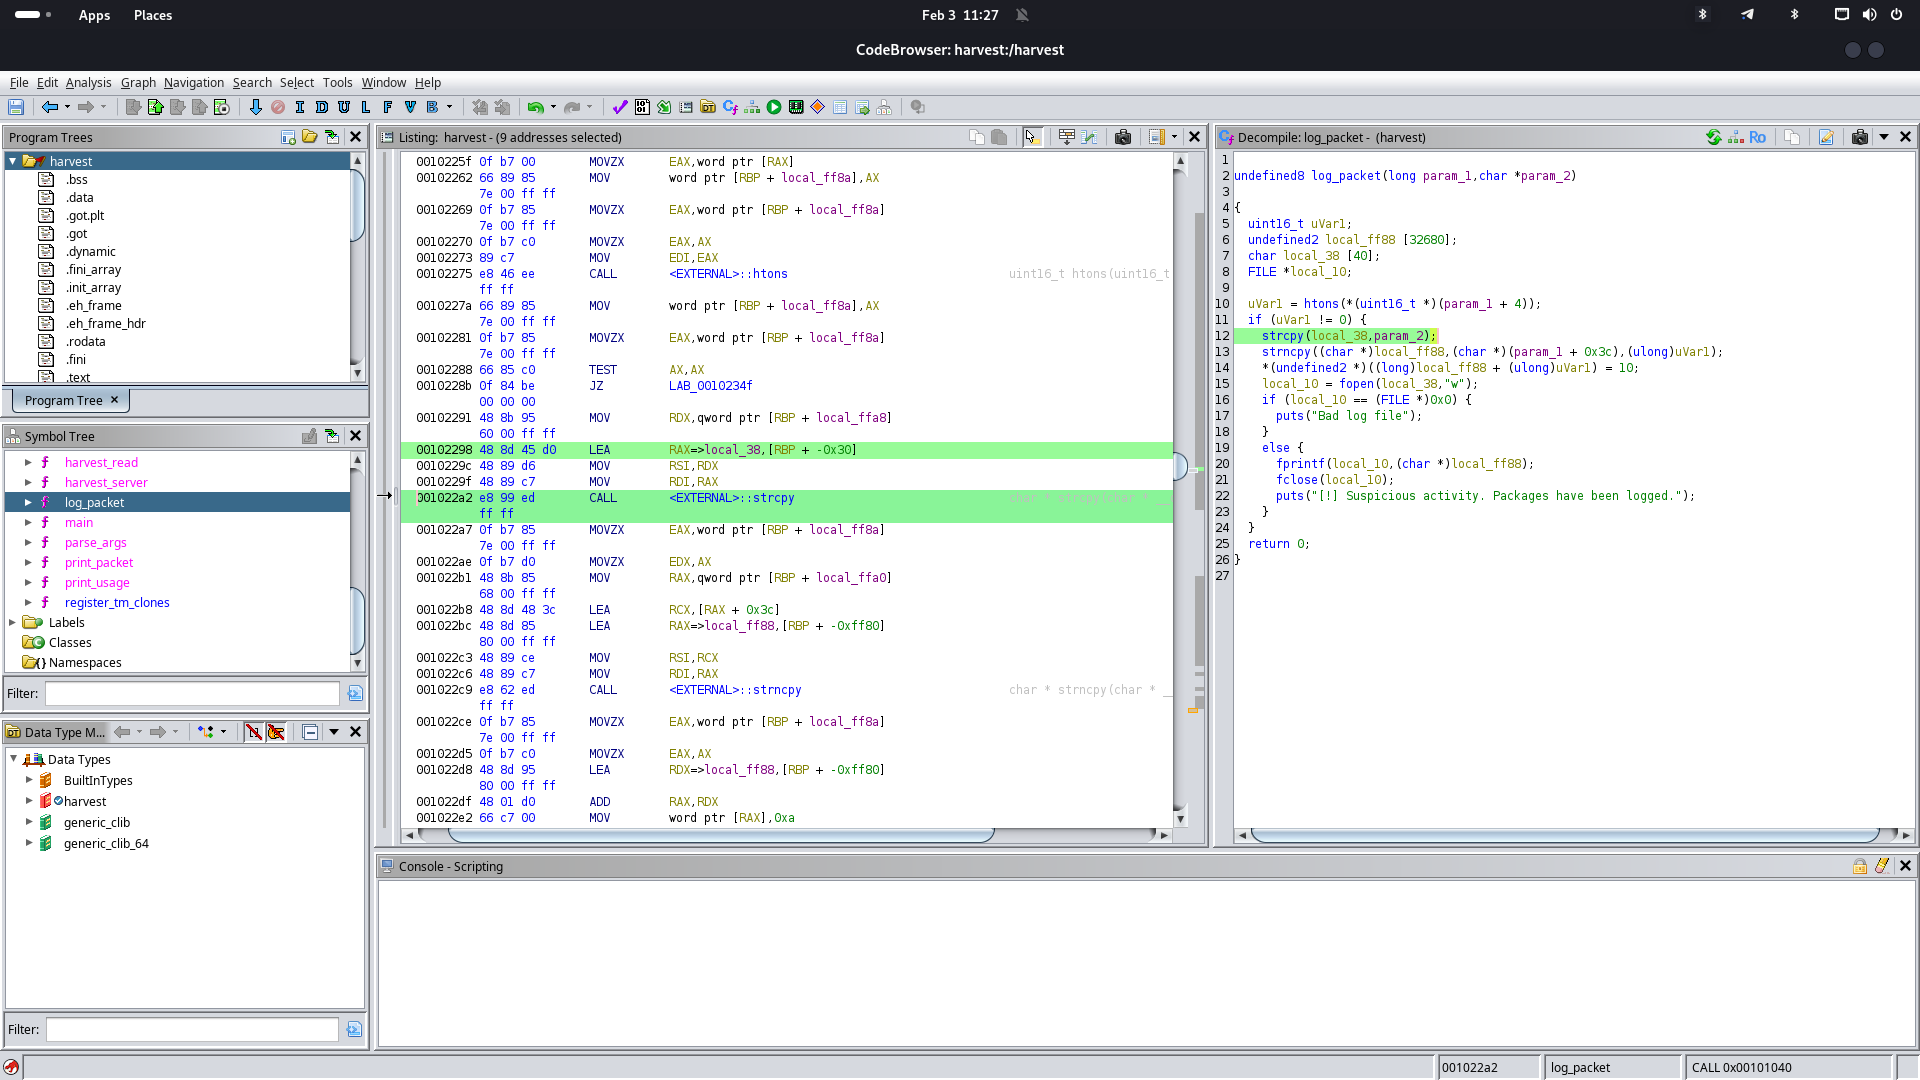This screenshot has height=1080, width=1920.
Task: Open the Analysis menu
Action: pos(89,82)
